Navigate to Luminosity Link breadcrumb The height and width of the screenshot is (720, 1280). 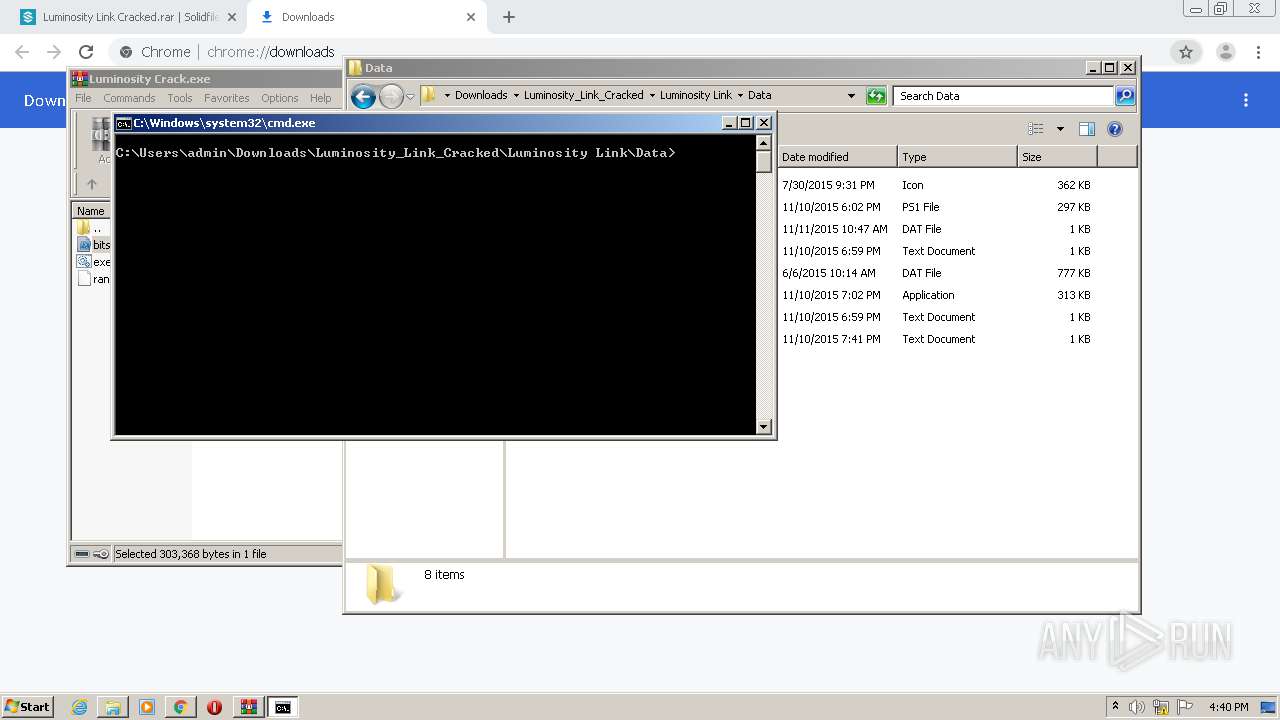(696, 96)
